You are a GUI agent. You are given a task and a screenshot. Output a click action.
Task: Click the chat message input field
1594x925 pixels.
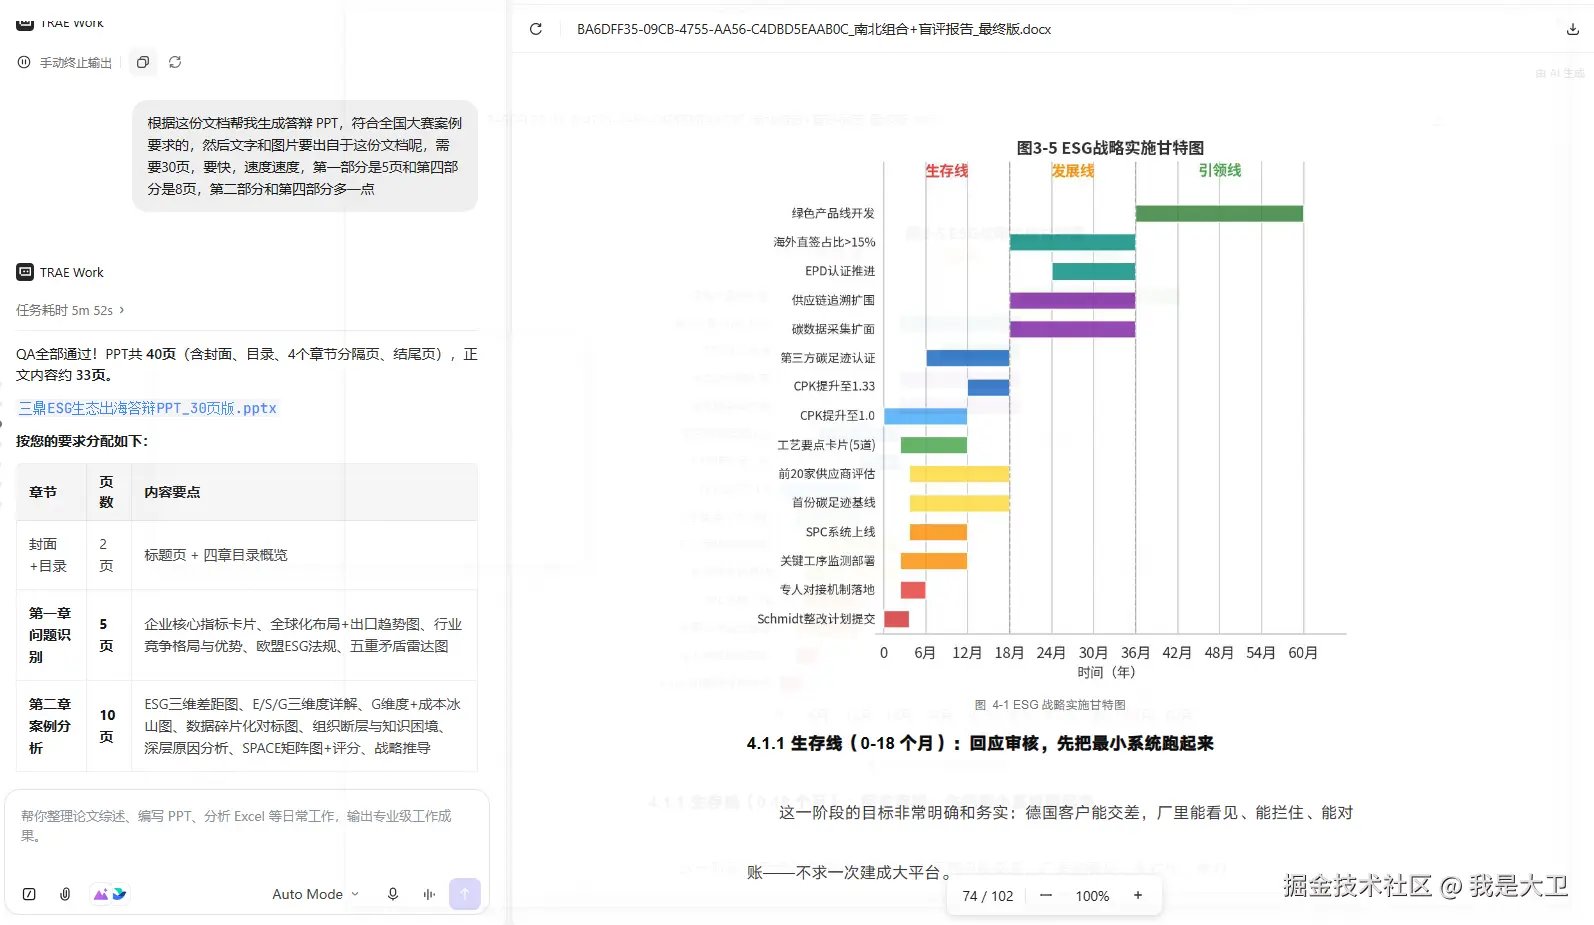pyautogui.click(x=246, y=826)
